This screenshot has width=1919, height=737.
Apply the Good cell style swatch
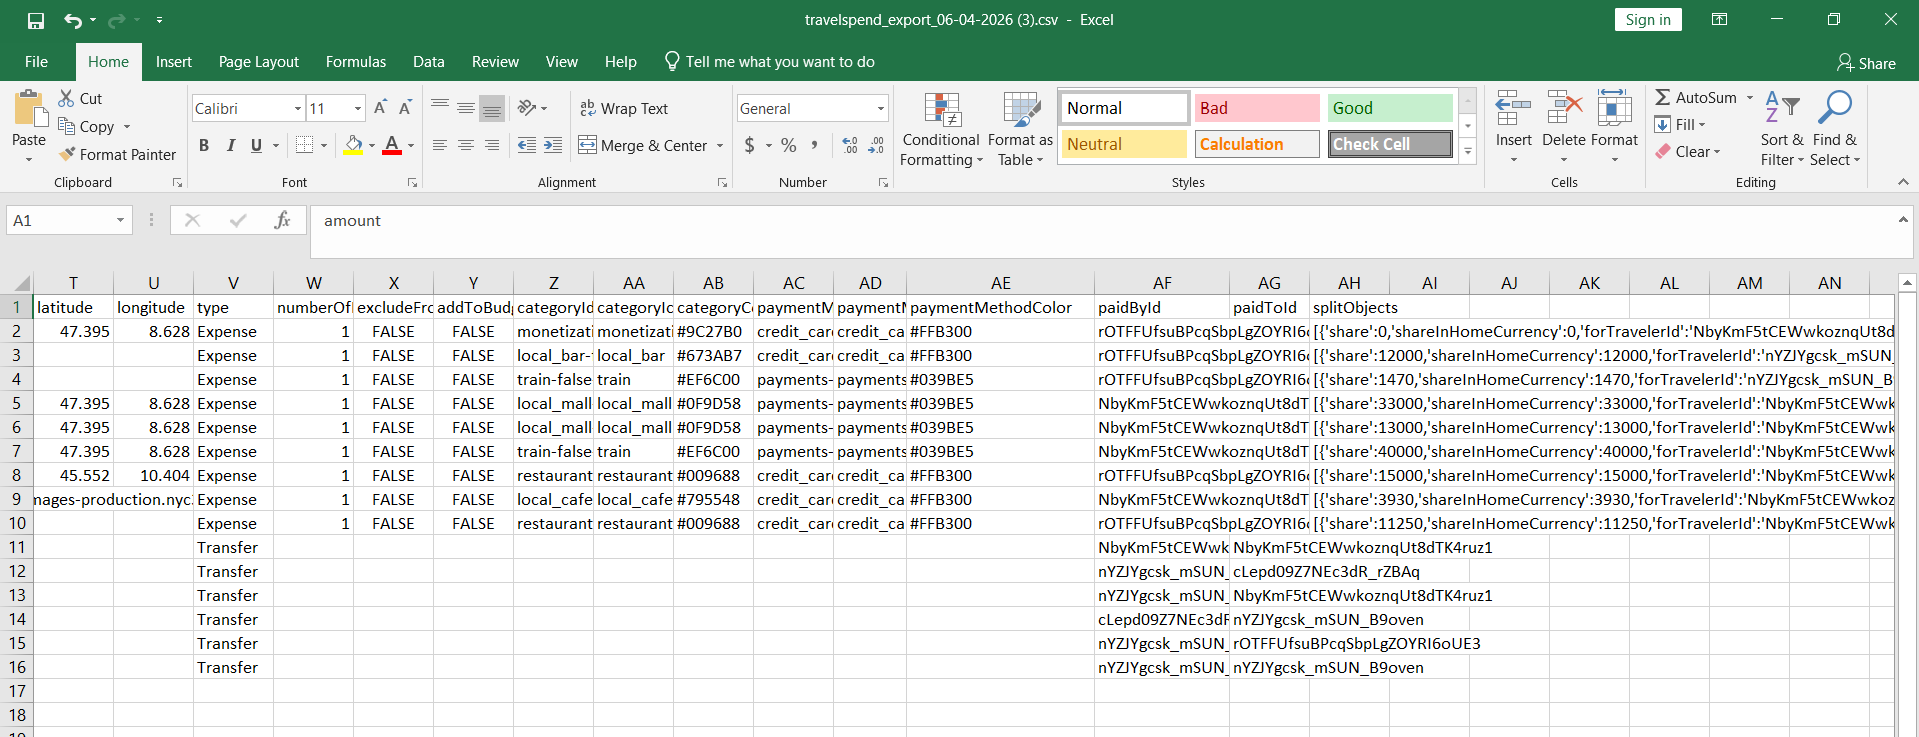point(1390,108)
